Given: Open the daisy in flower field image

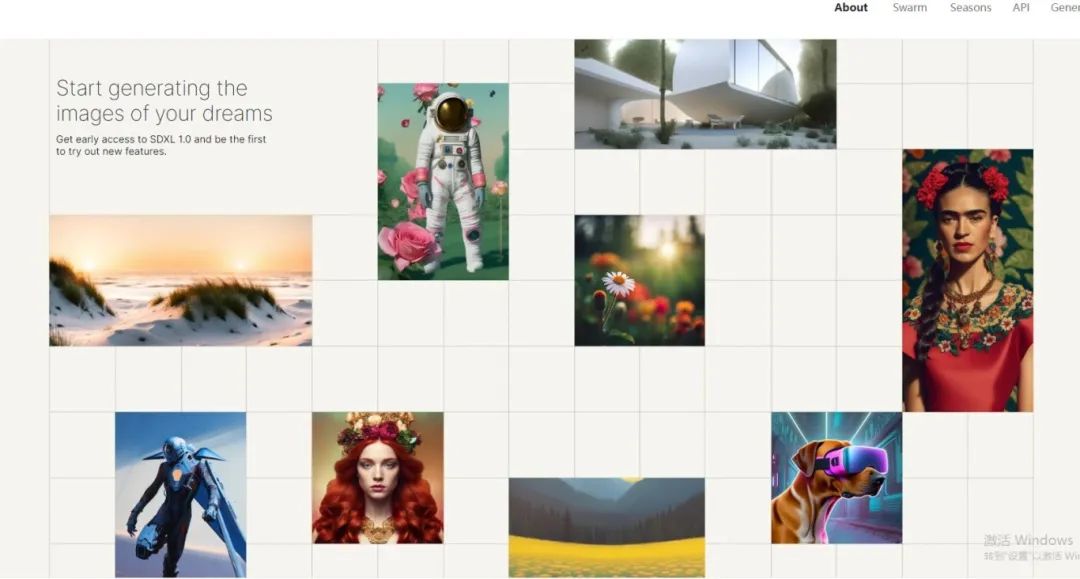Looking at the screenshot, I should tap(639, 280).
